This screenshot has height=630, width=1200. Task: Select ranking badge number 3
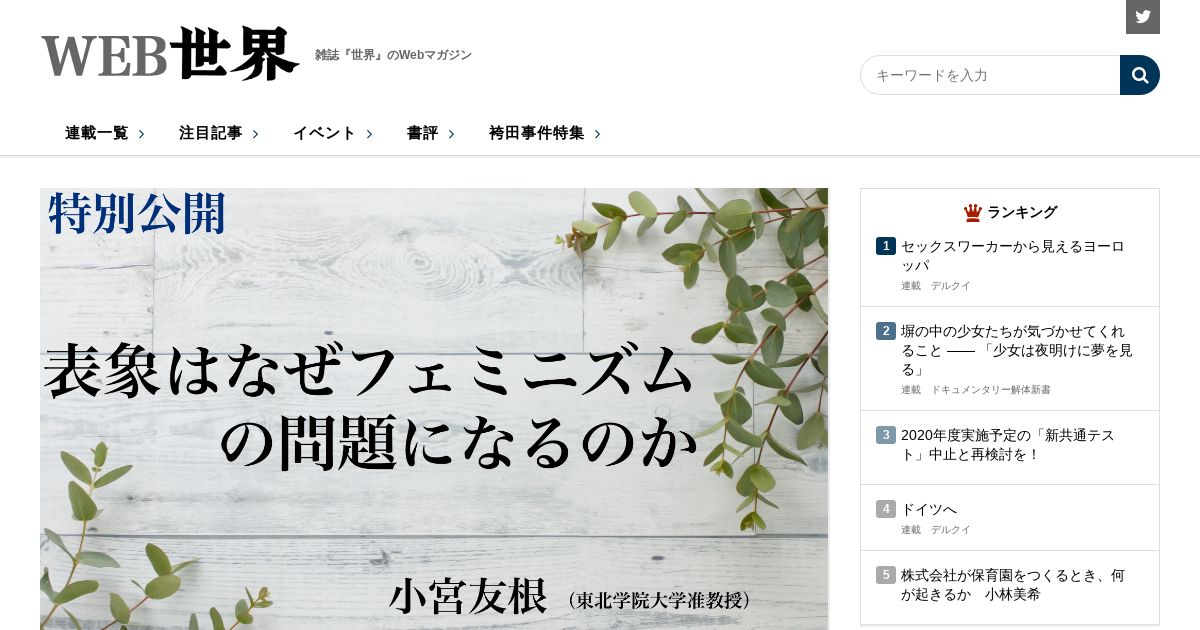coord(886,435)
